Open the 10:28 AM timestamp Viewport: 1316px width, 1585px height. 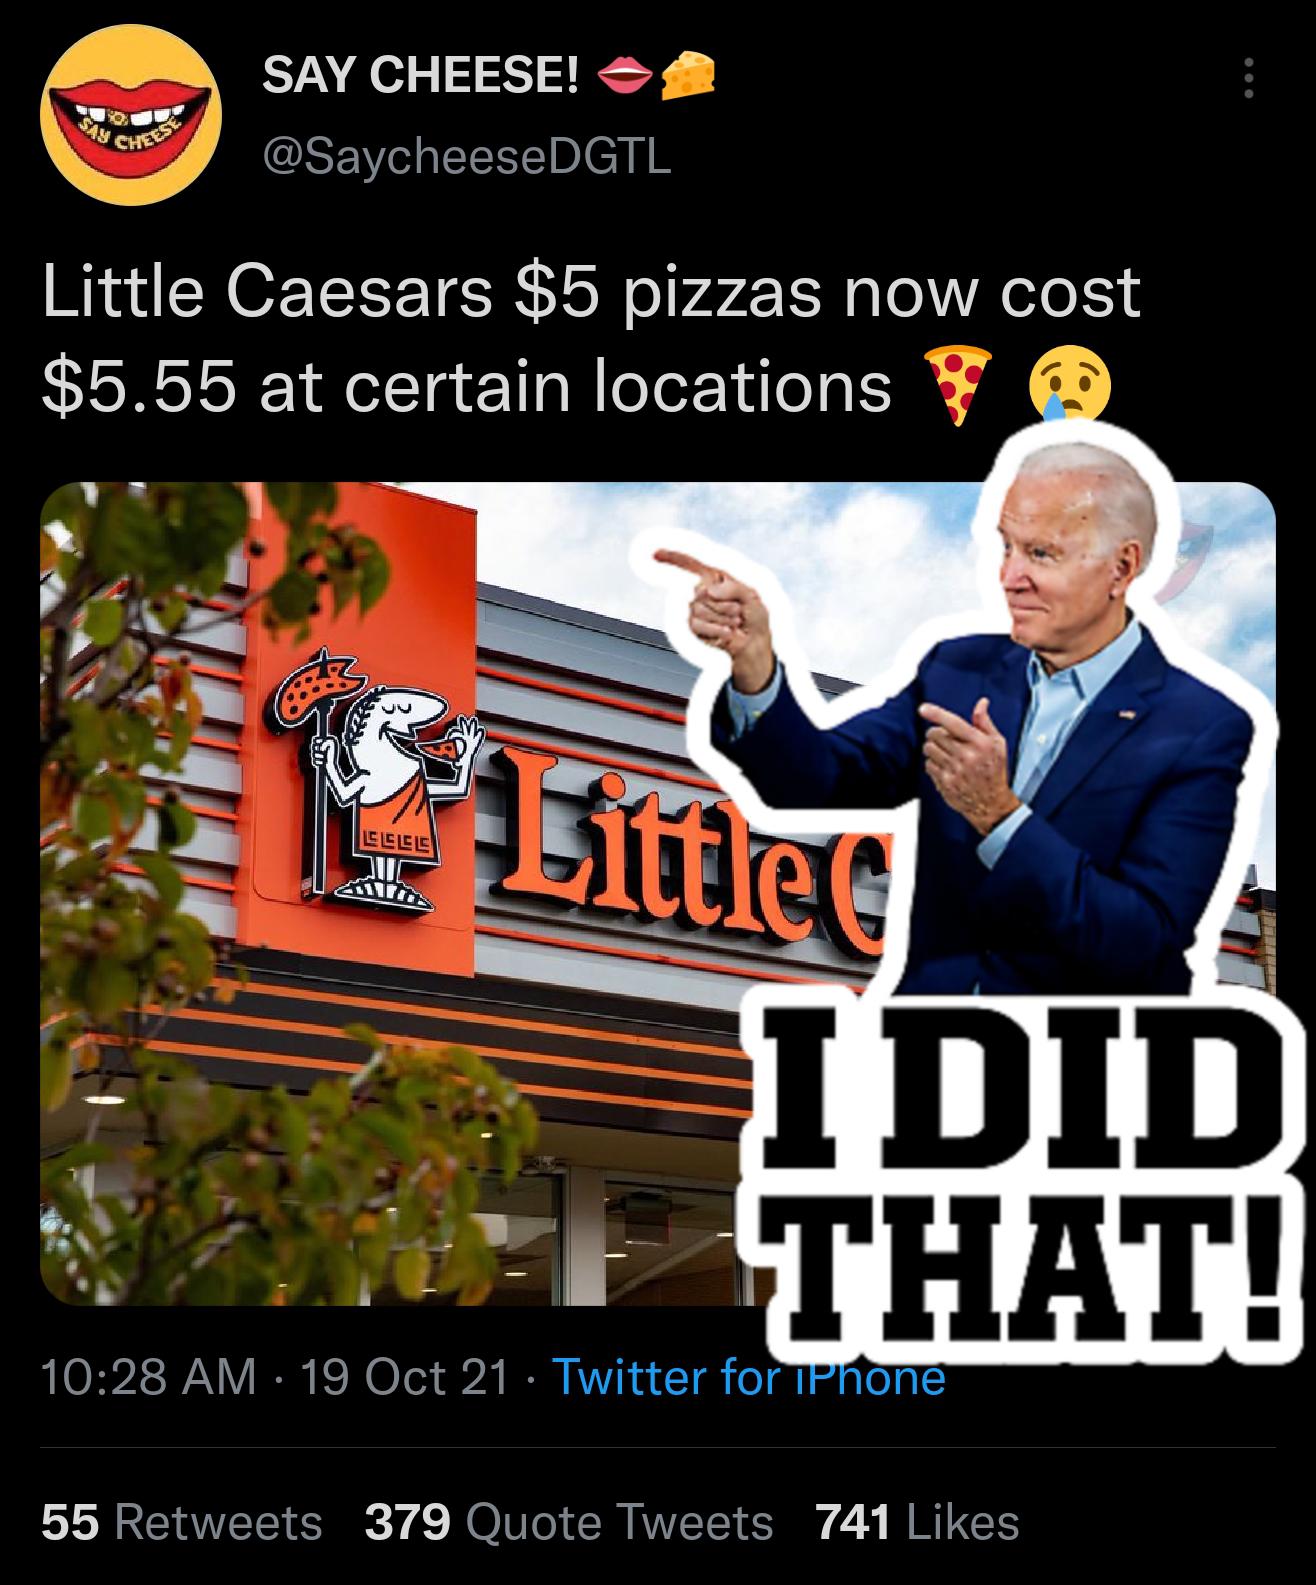pyautogui.click(x=149, y=1377)
